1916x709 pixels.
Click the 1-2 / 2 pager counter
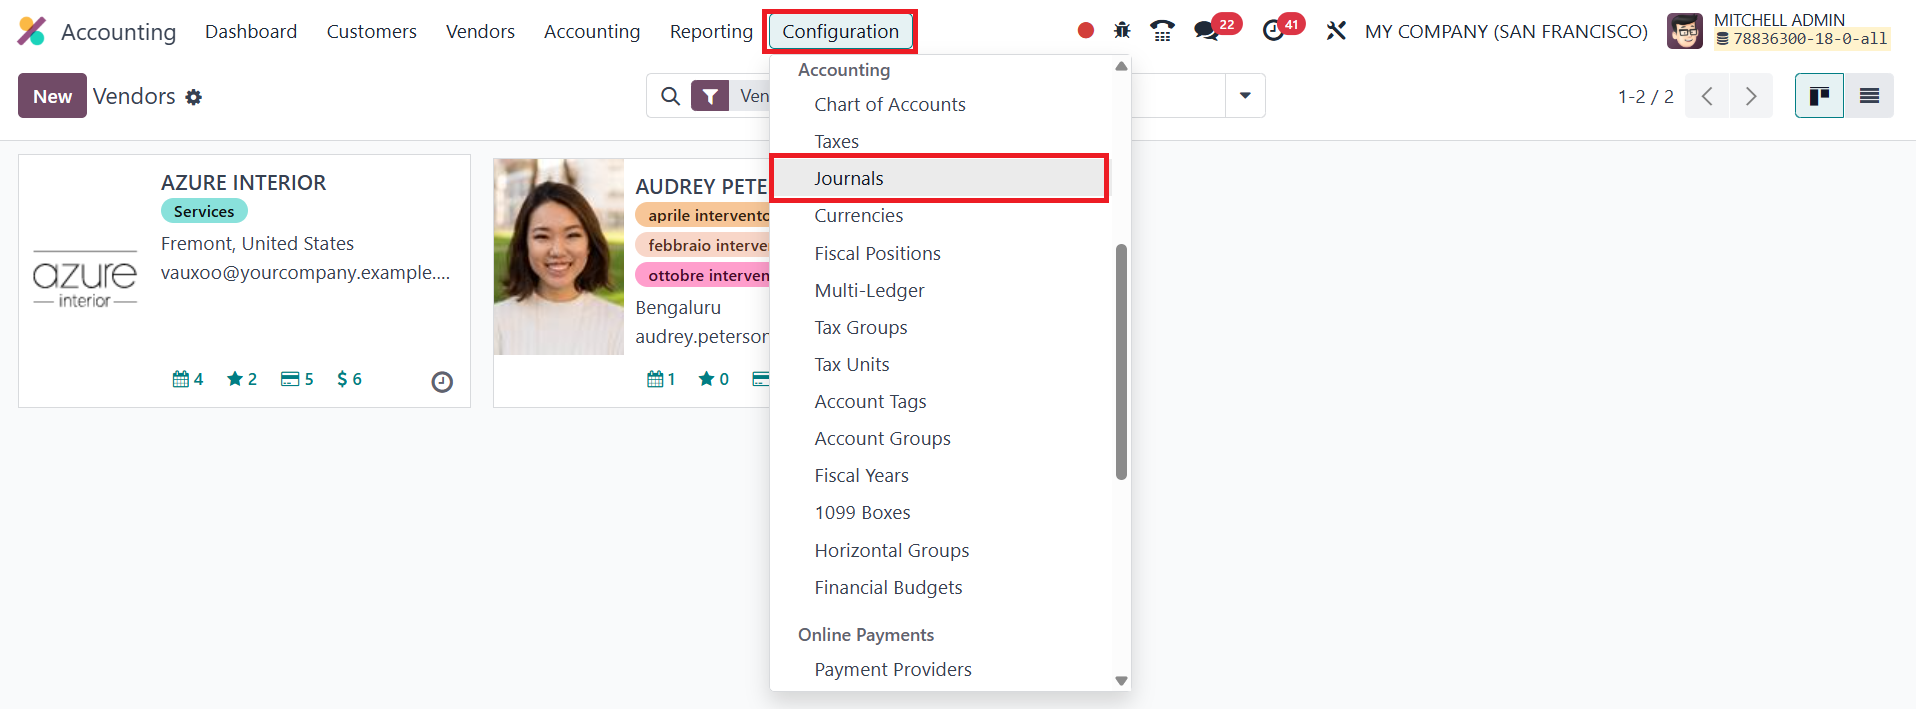(x=1645, y=96)
